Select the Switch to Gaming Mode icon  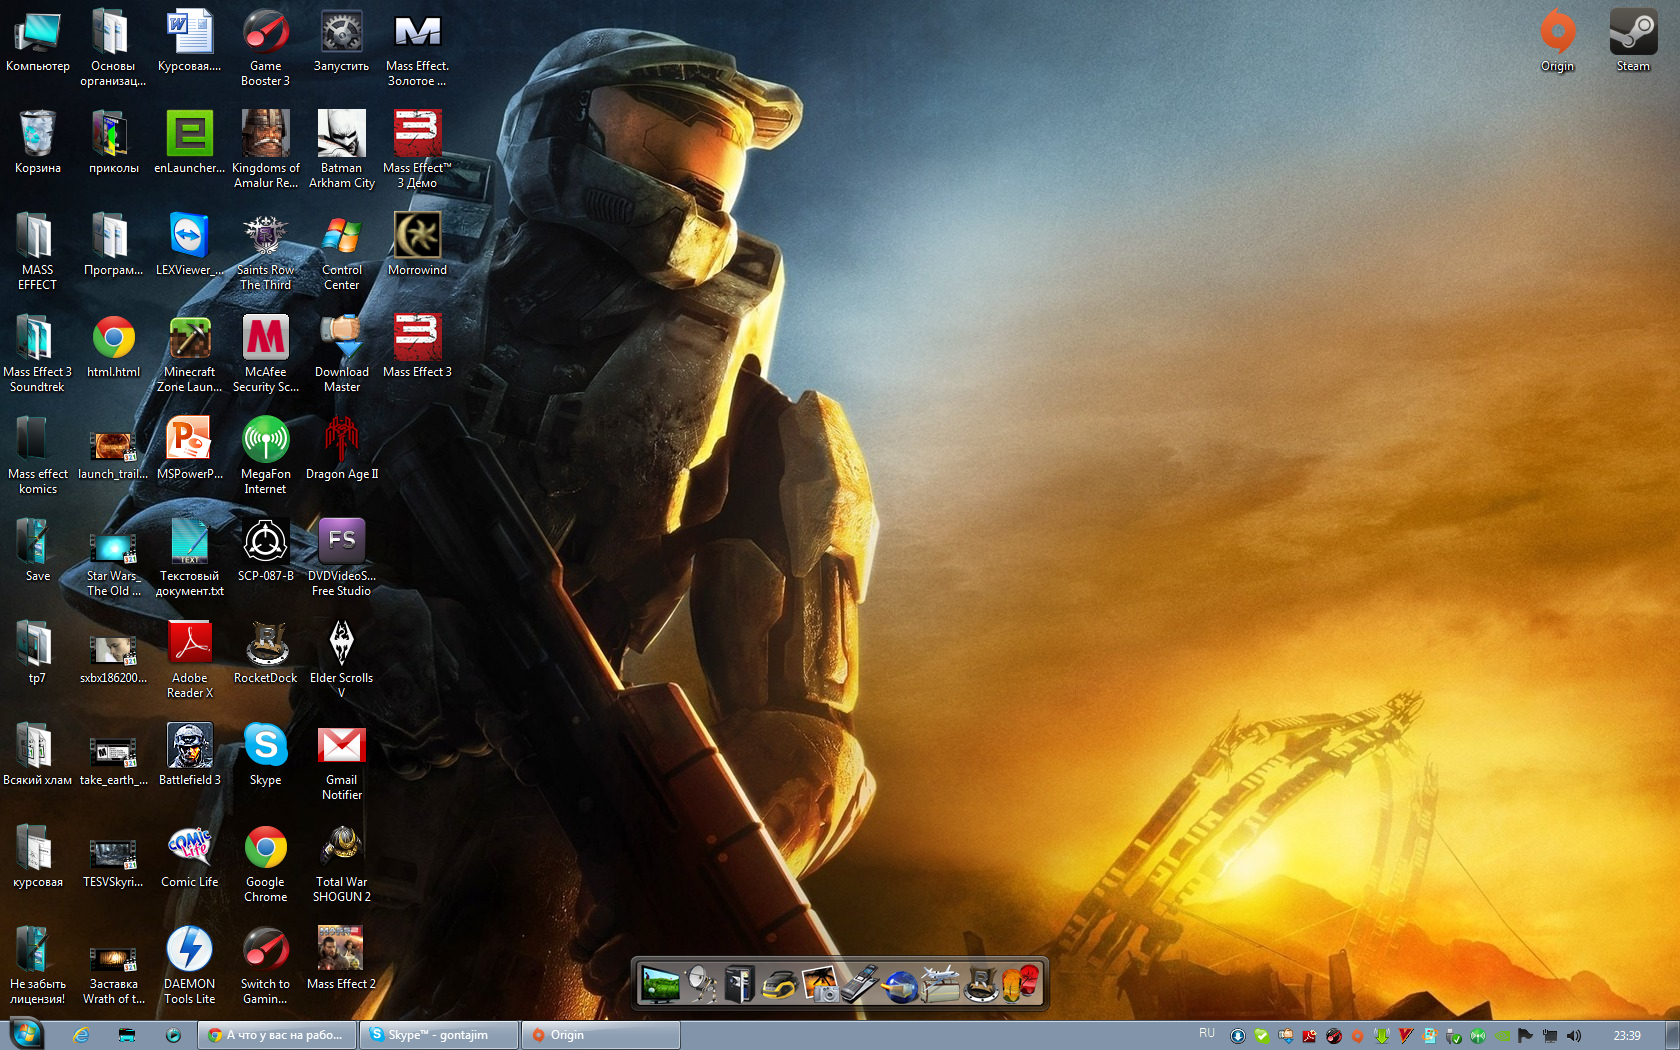click(x=266, y=964)
